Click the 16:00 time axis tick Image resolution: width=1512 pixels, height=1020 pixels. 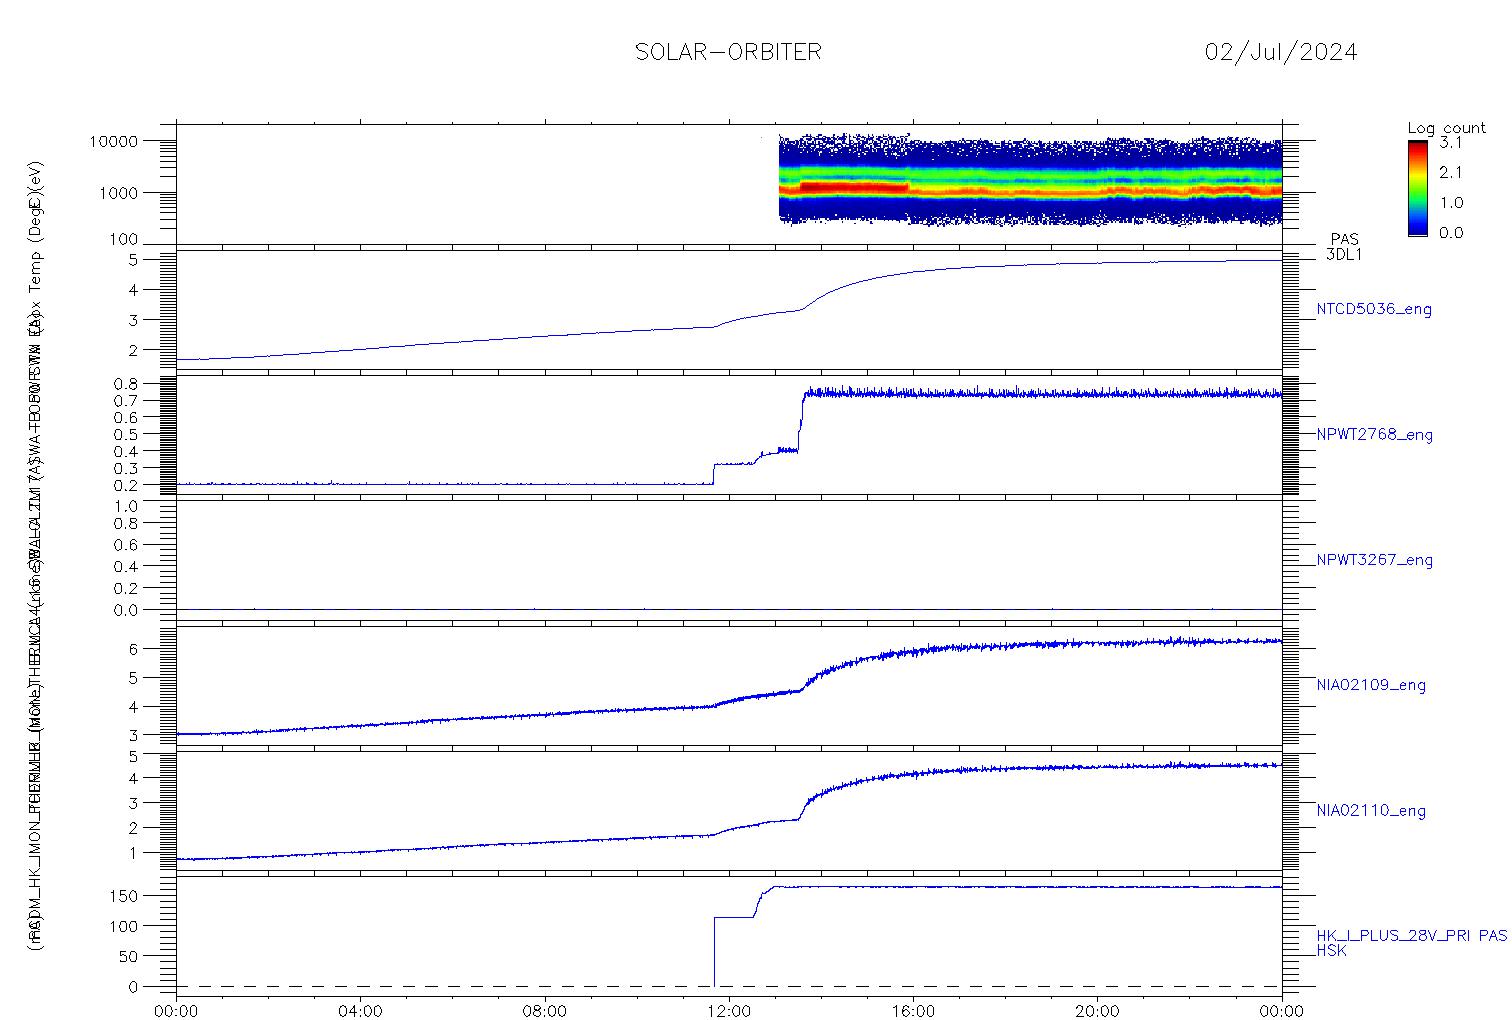point(913,1011)
